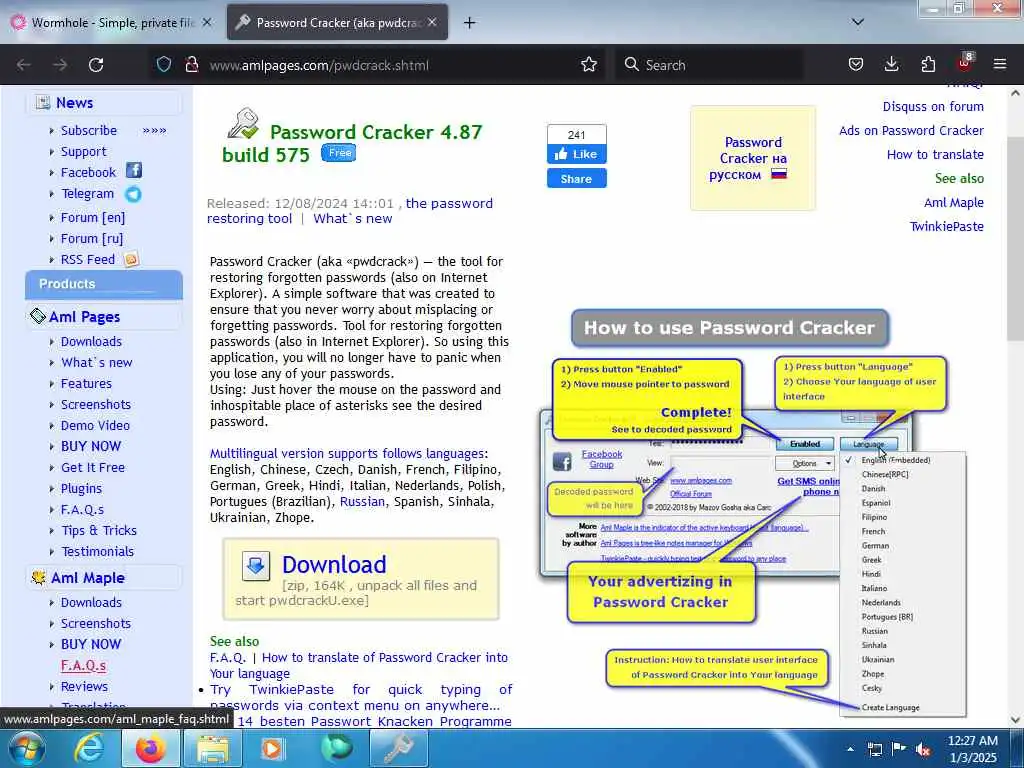The height and width of the screenshot is (768, 1024).
Task: Open Aml Maple link on right column
Action: tap(953, 202)
